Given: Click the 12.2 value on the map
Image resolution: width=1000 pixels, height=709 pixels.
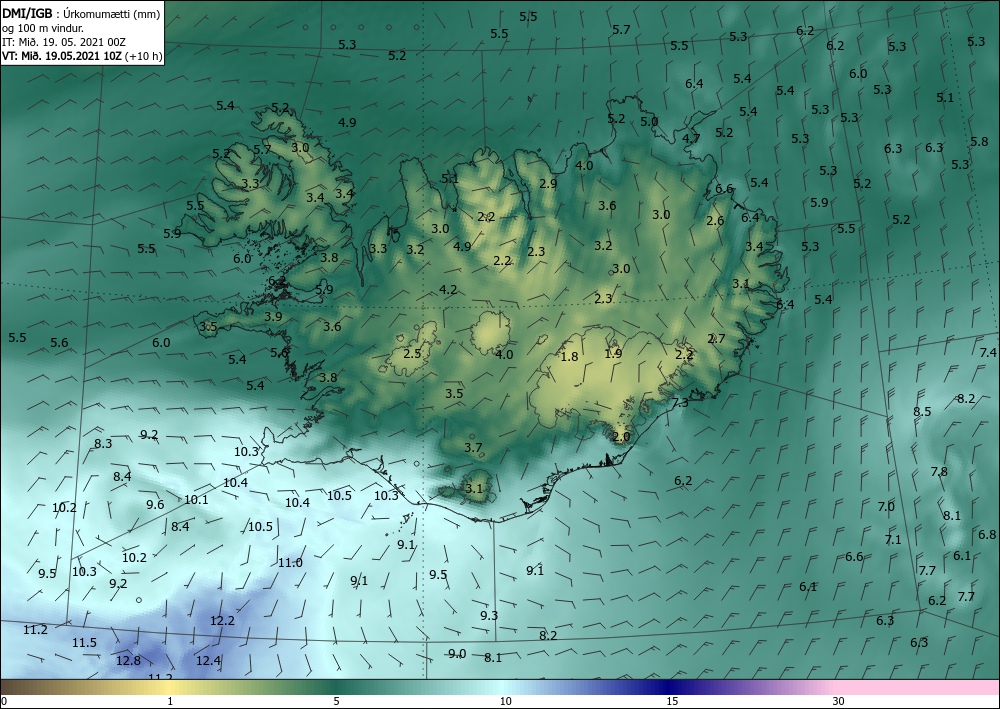Looking at the screenshot, I should [222, 620].
